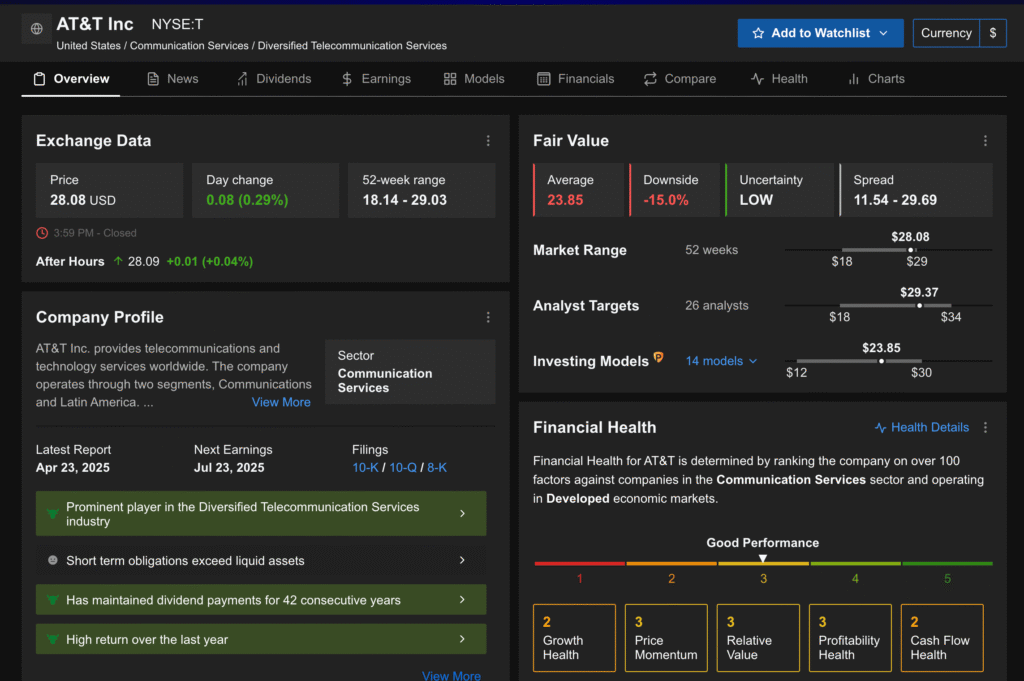Select the Profitability Health score card

(850, 638)
